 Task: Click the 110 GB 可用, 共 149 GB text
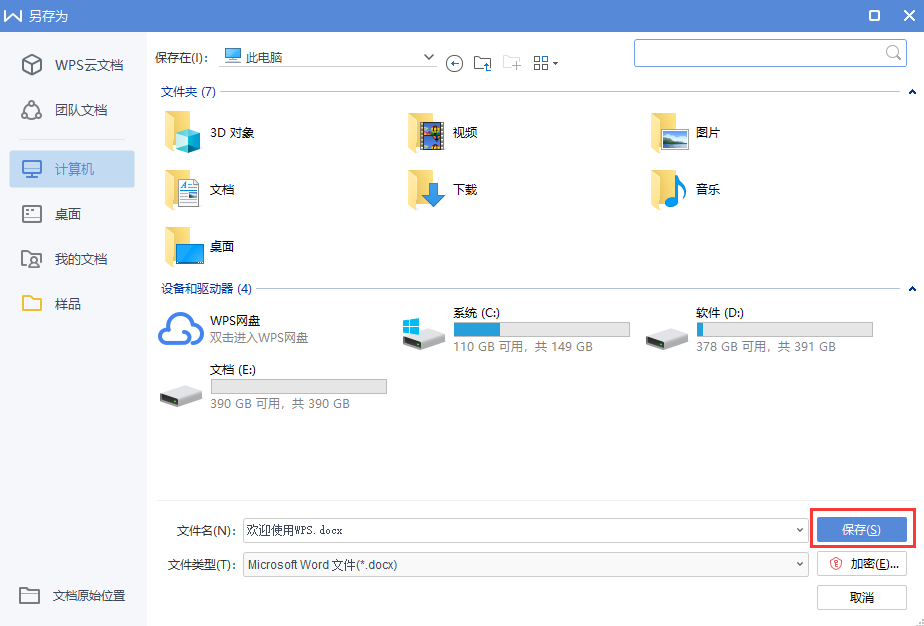(x=523, y=347)
